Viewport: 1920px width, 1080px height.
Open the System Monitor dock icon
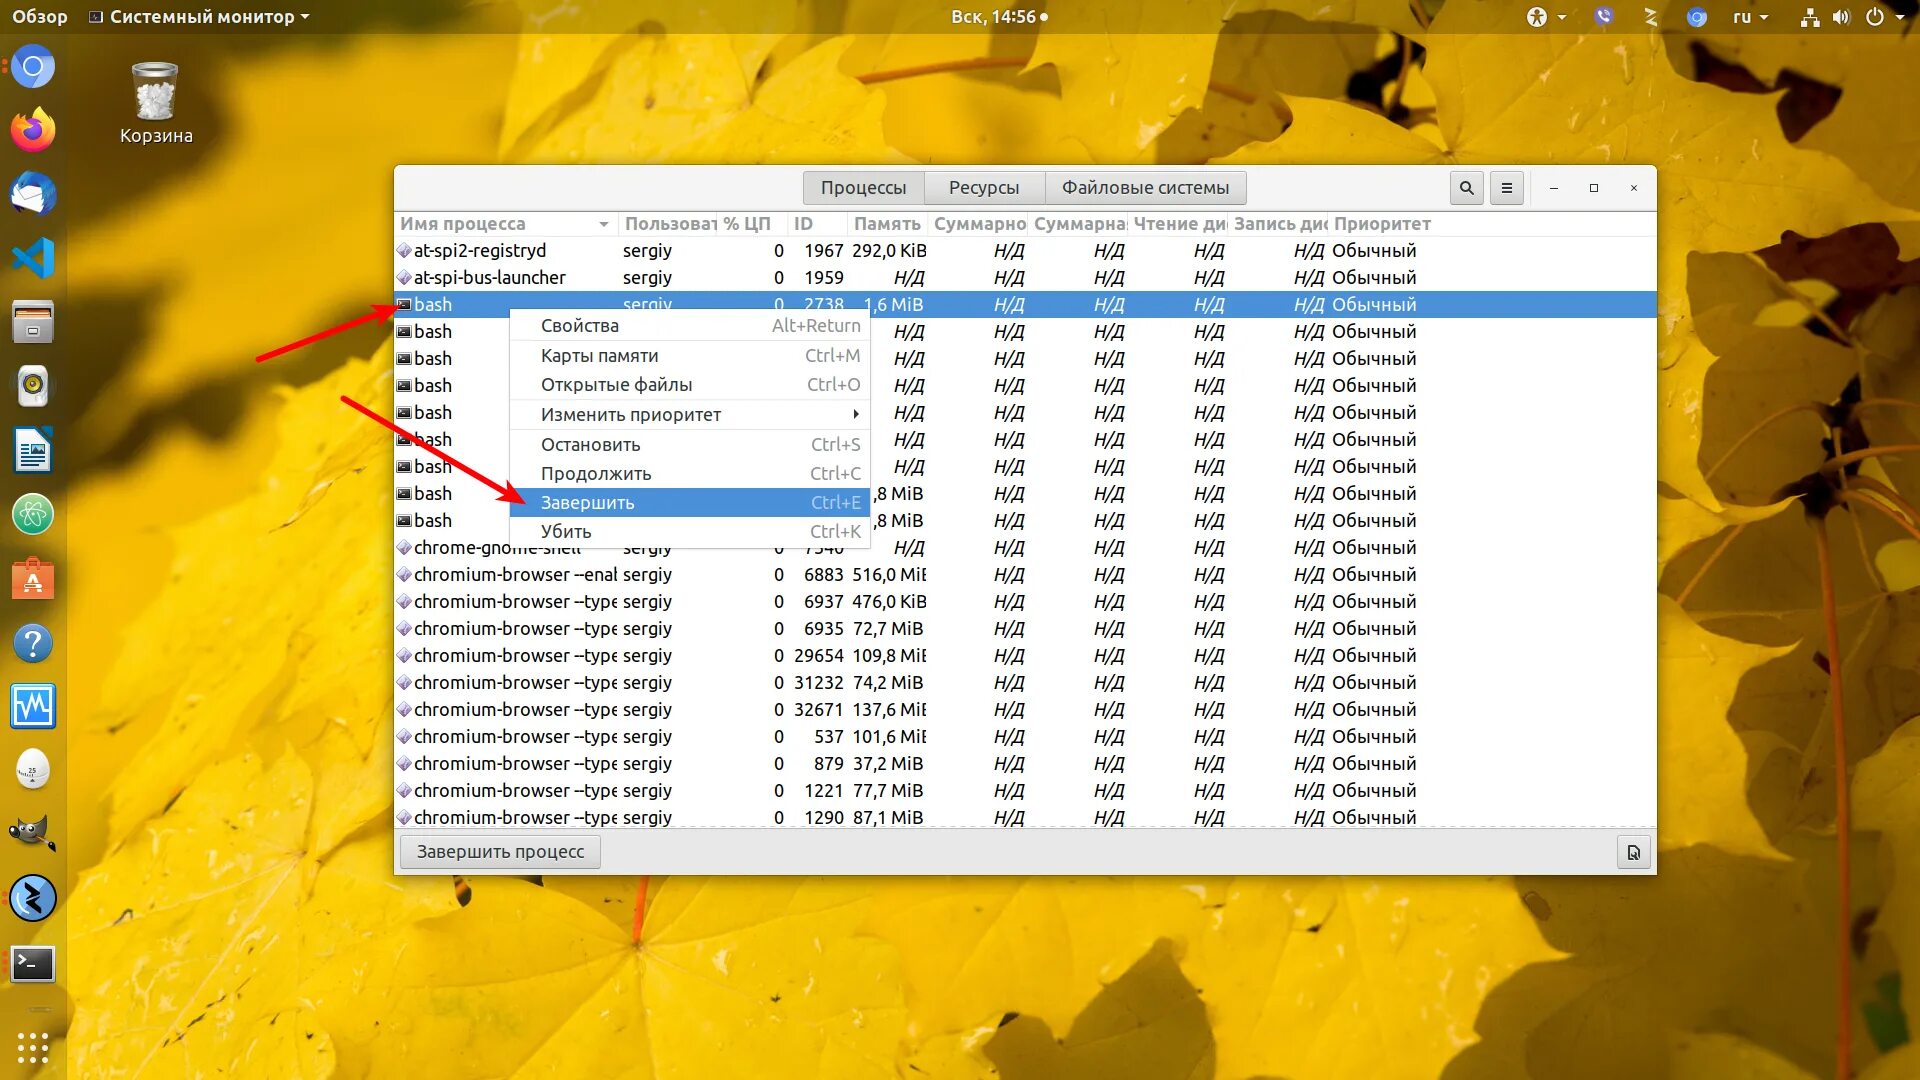(33, 707)
